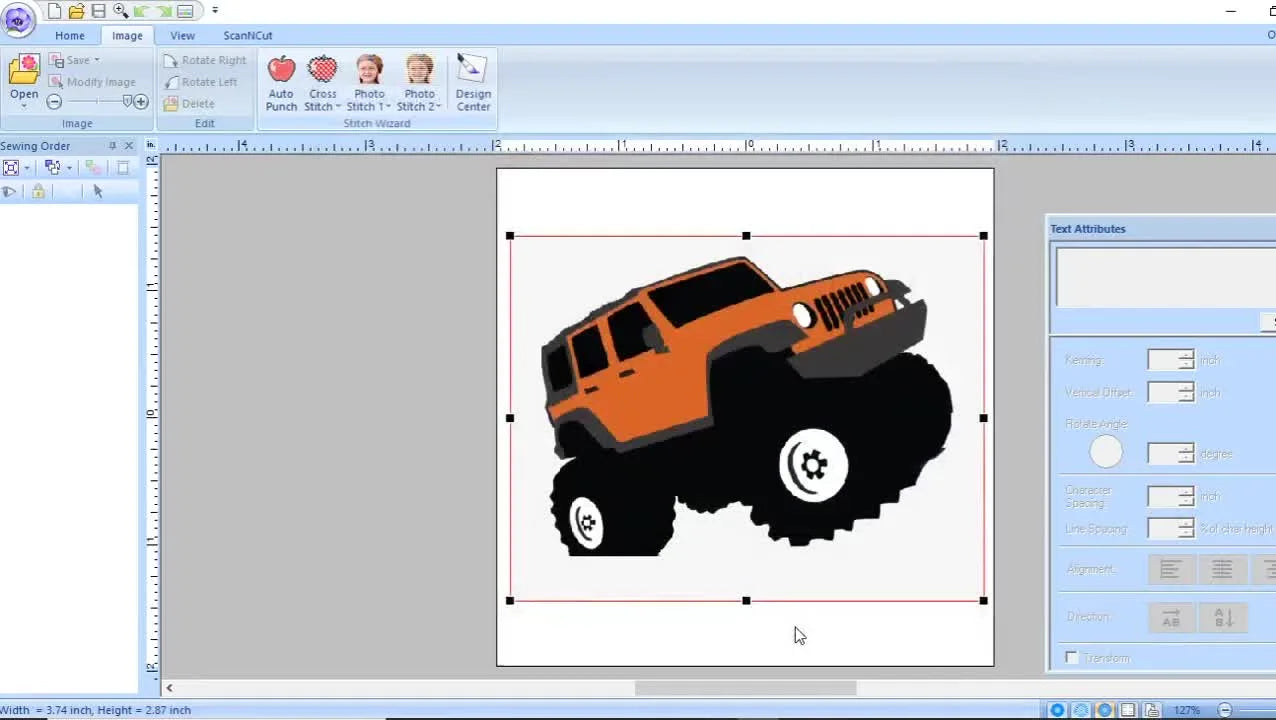Screen dimensions: 1276x720
Task: Launch the Auto Punch wizard
Action: [x=281, y=83]
